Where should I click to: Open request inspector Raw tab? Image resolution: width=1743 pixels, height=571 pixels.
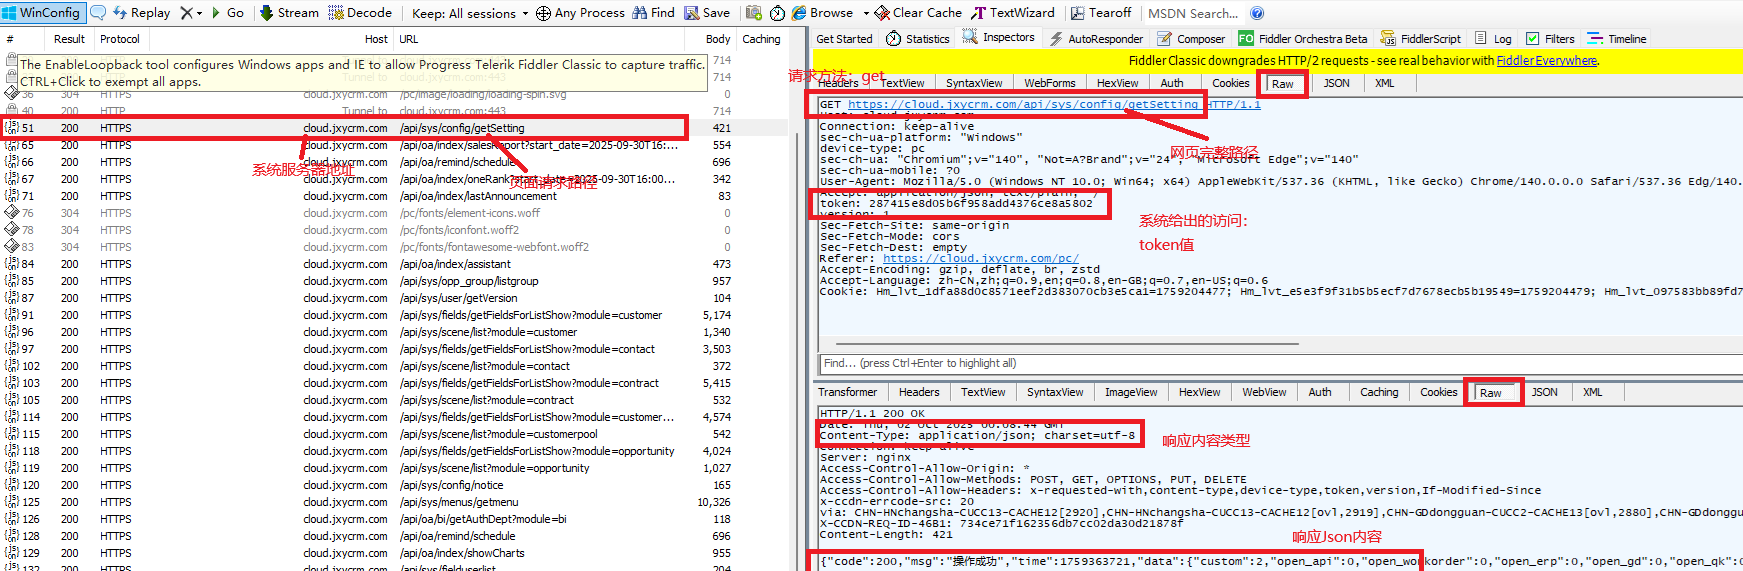pyautogui.click(x=1282, y=84)
